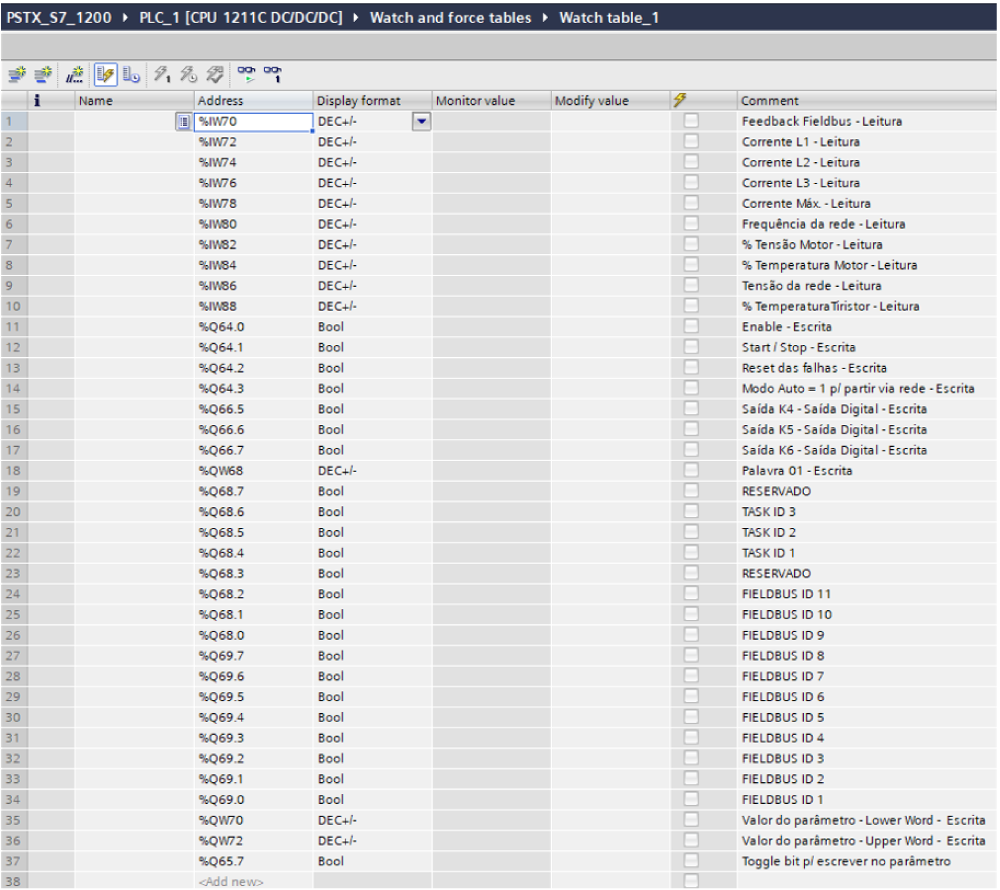Image resolution: width=1000 pixels, height=890 pixels.
Task: Click the lightning bolt column header icon
Action: (x=680, y=100)
